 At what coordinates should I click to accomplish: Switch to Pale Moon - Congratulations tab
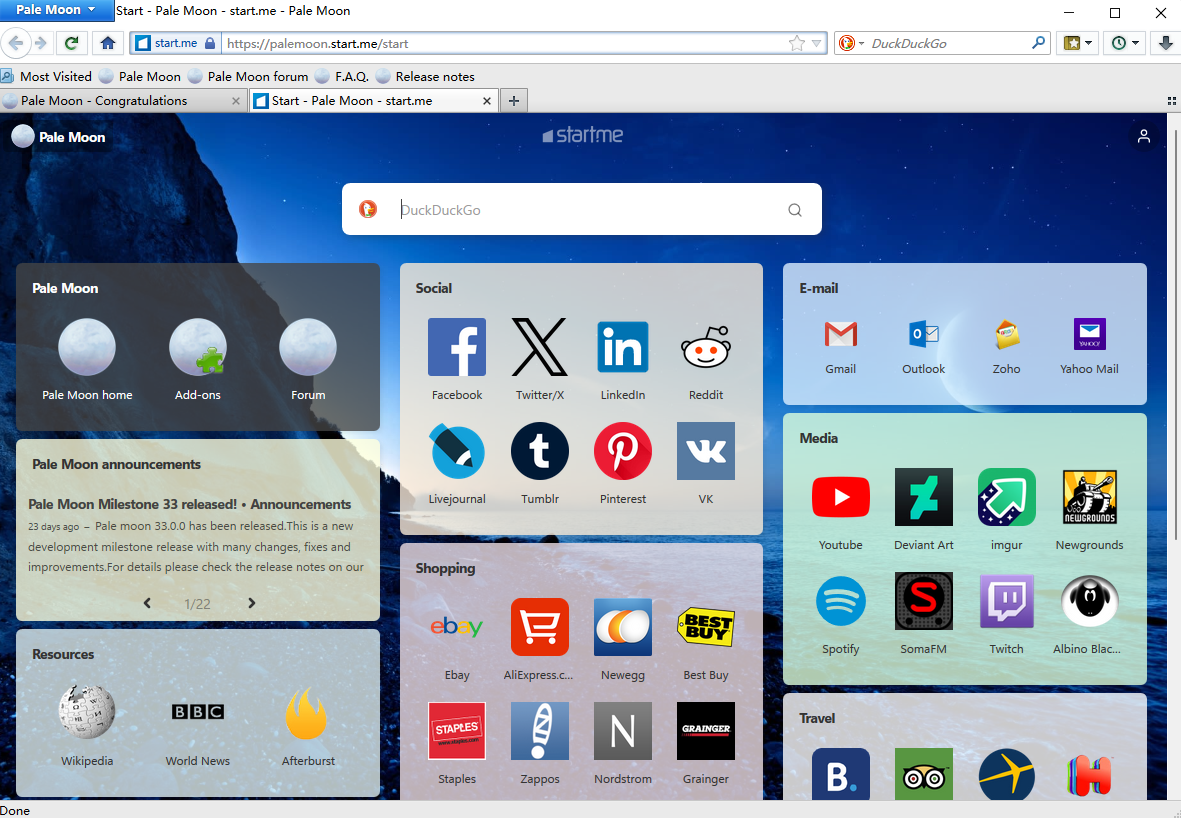123,100
